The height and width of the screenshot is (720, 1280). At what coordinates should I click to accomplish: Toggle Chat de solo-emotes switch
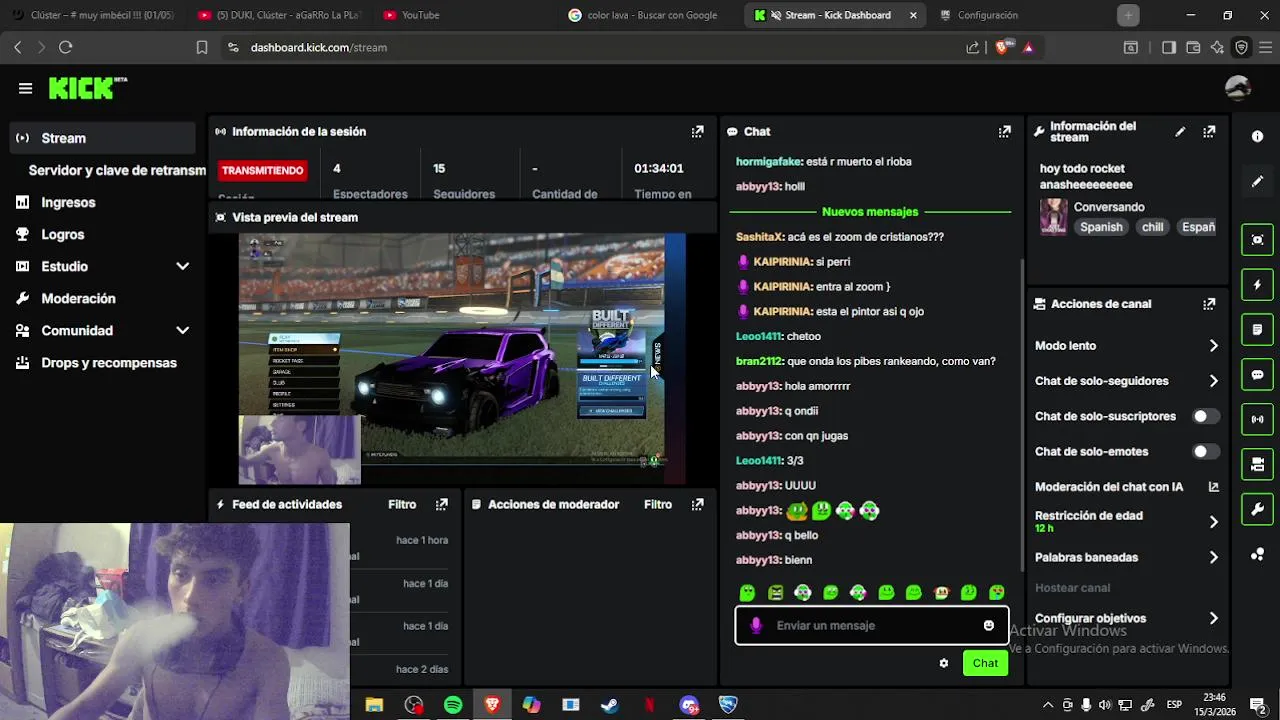click(1206, 451)
